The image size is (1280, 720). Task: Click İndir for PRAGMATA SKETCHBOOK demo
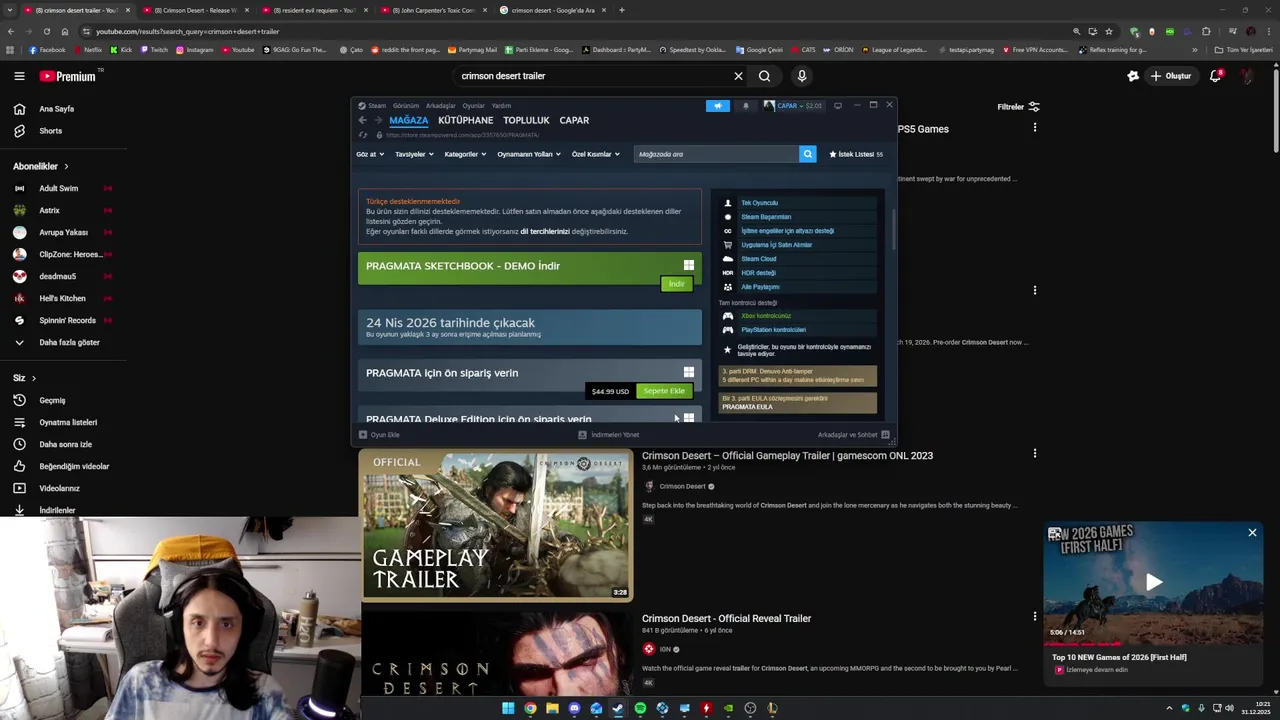[676, 284]
